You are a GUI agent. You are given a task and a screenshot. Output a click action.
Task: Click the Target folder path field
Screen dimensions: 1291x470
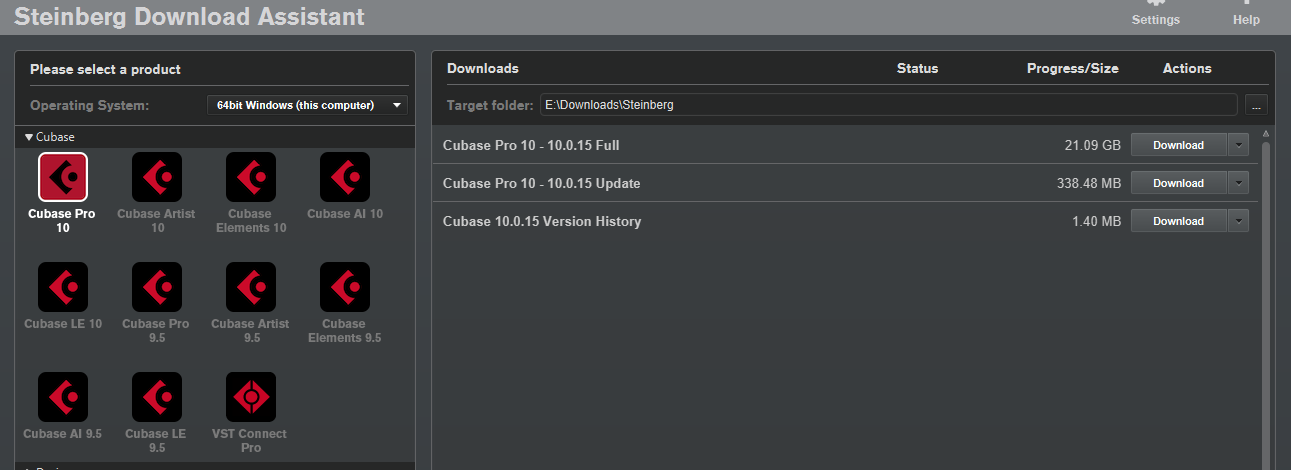(888, 105)
